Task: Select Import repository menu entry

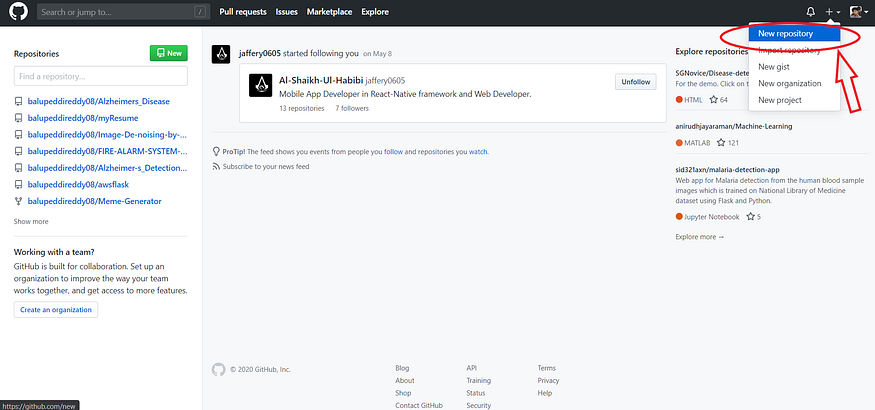Action: [794, 50]
